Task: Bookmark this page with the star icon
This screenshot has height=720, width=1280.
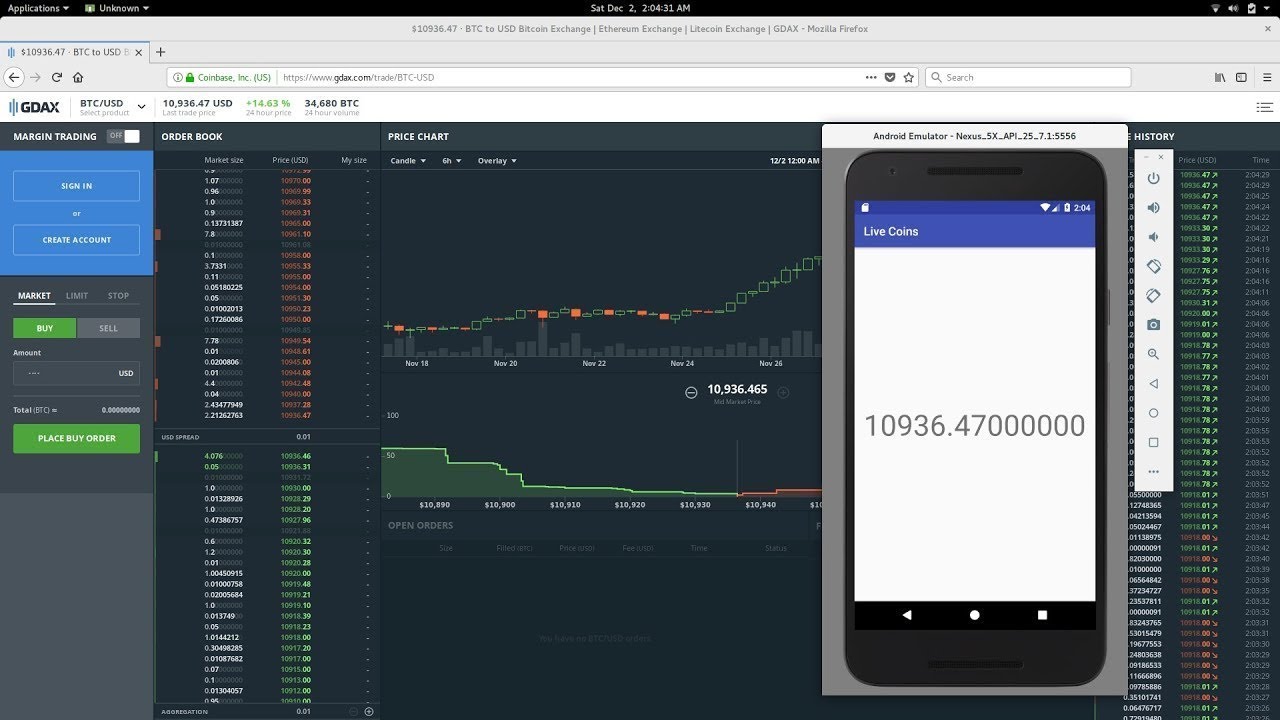Action: (x=908, y=77)
